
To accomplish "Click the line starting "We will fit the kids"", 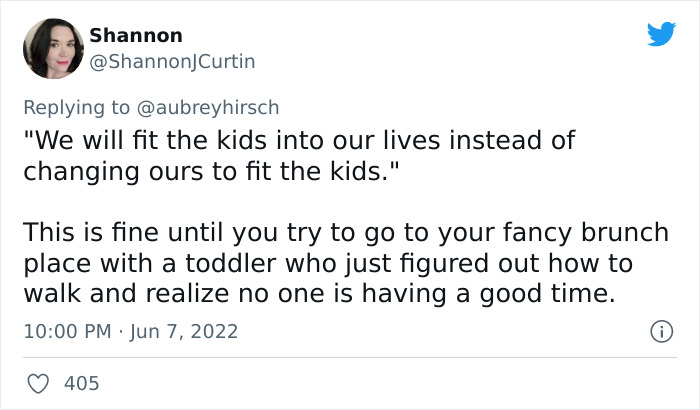I will pos(299,140).
